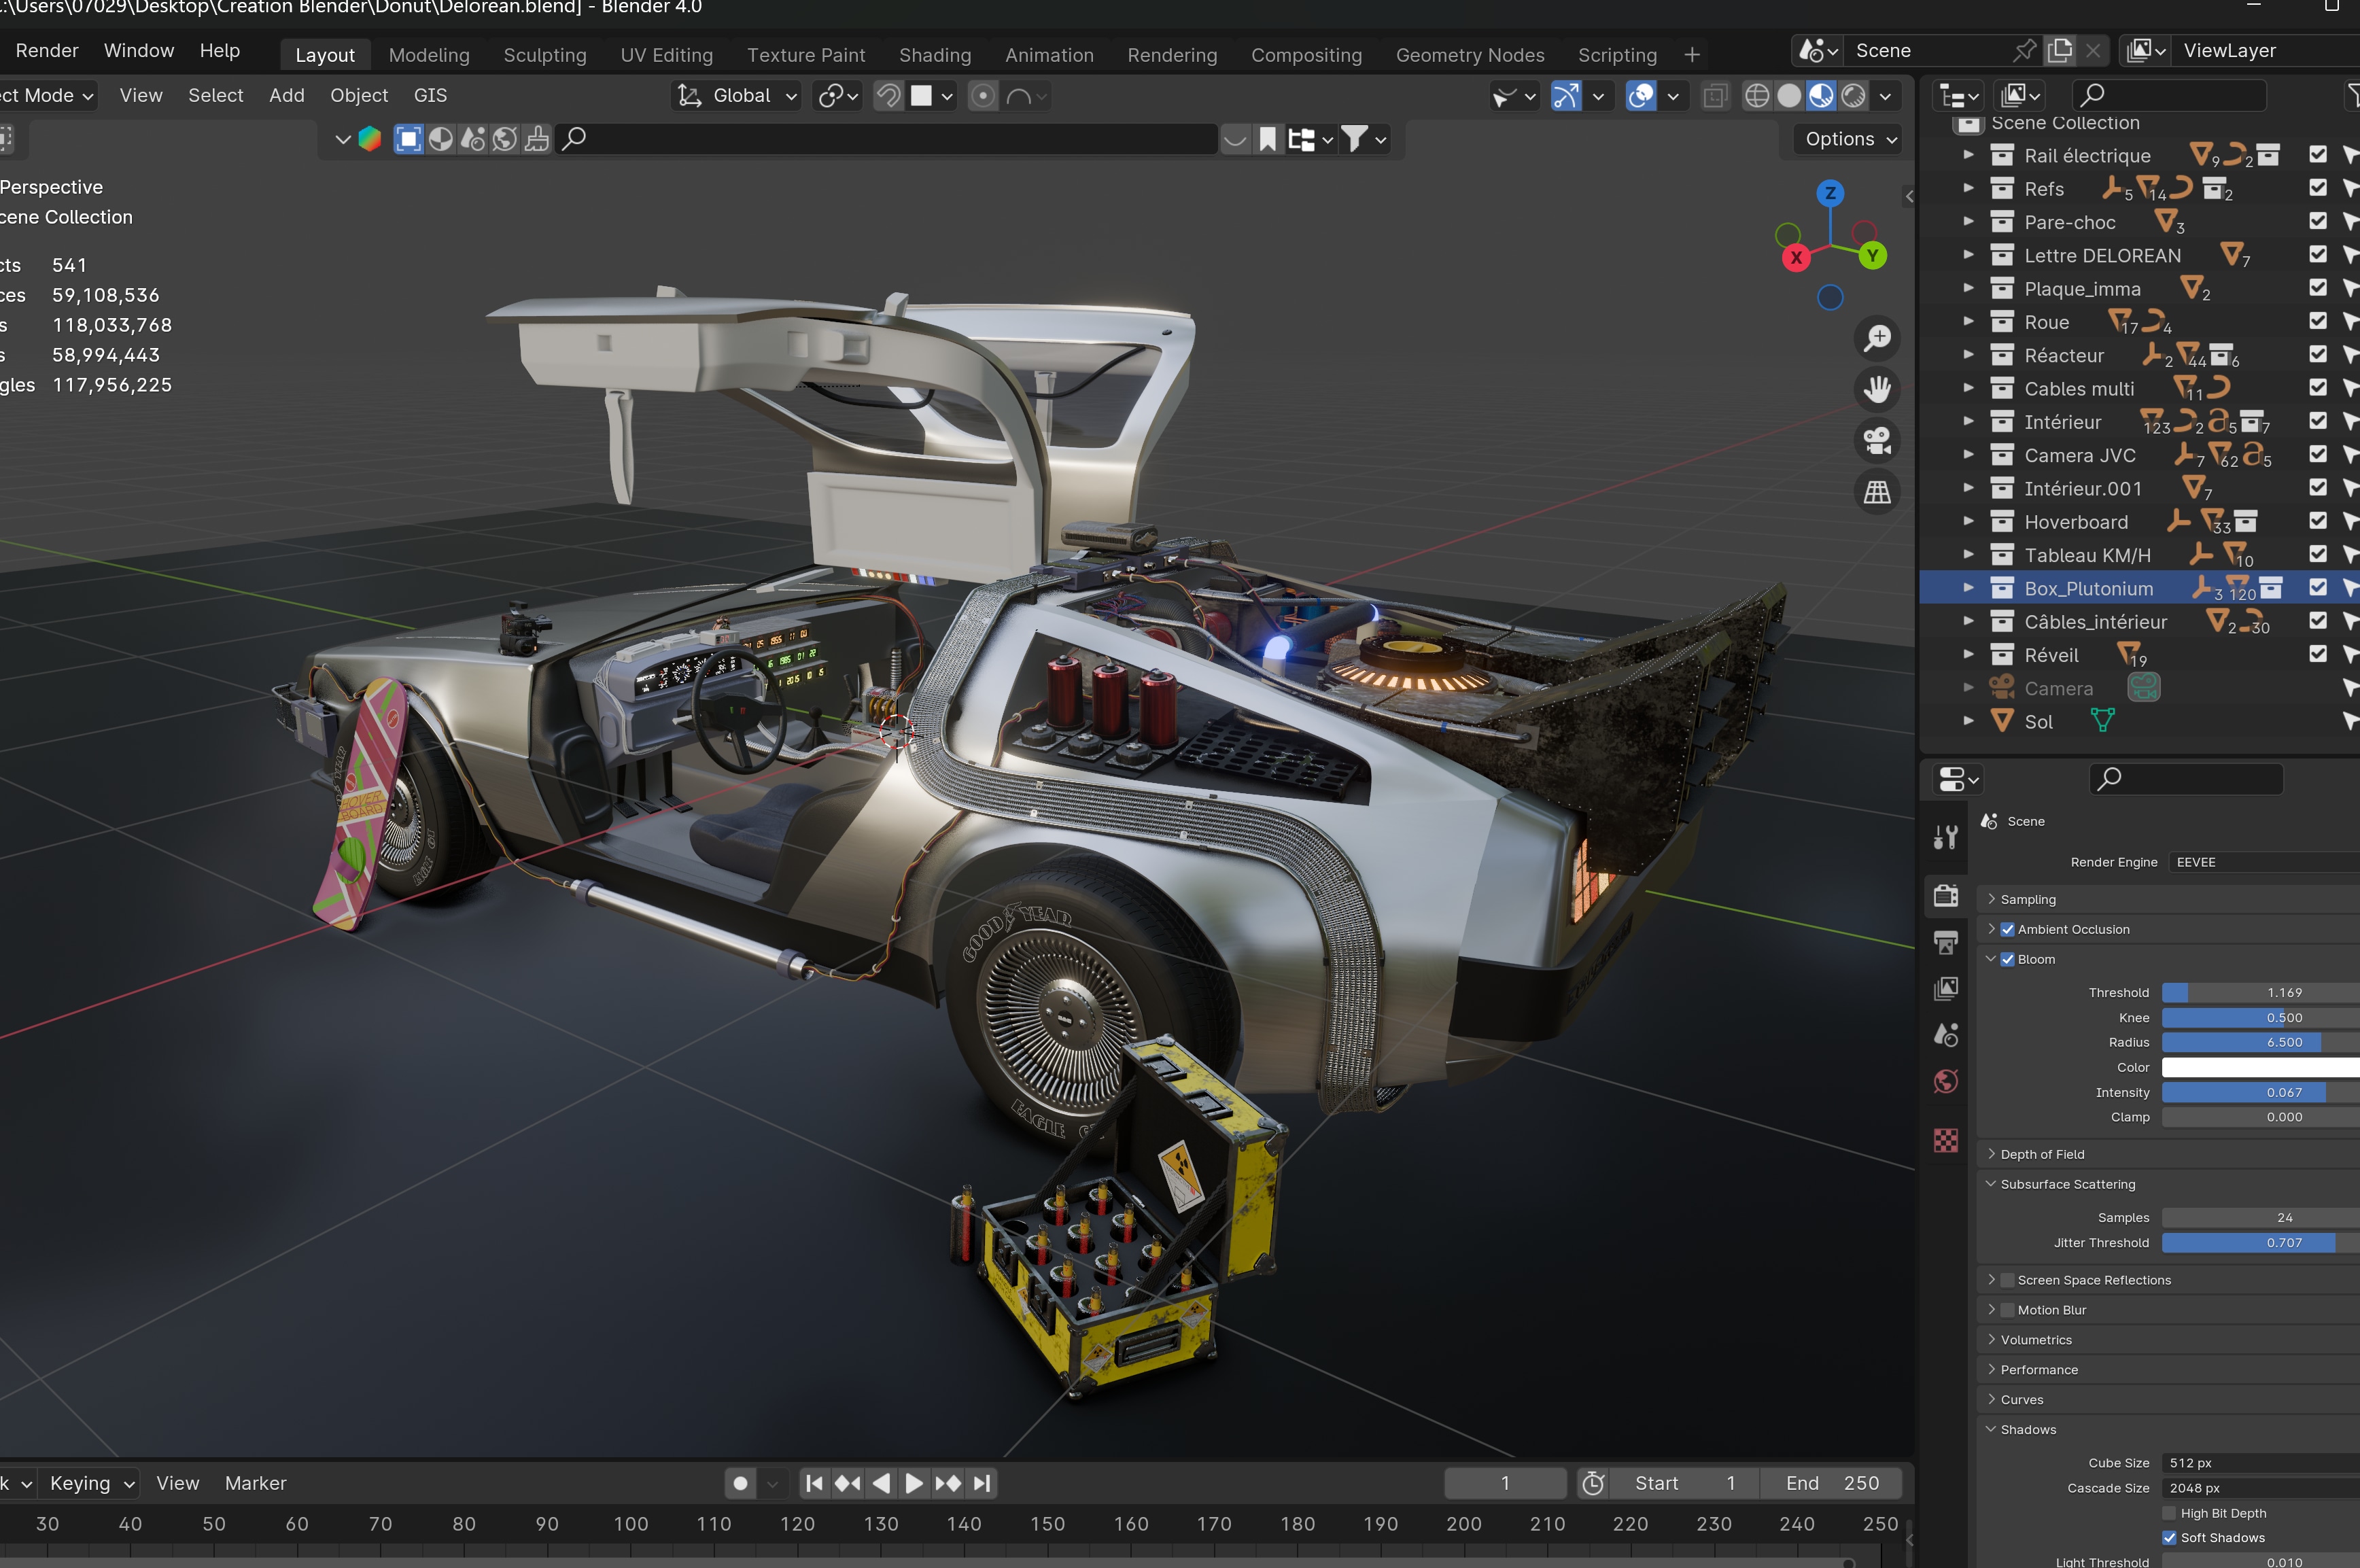
Task: Open the Object menu
Action: [x=359, y=95]
